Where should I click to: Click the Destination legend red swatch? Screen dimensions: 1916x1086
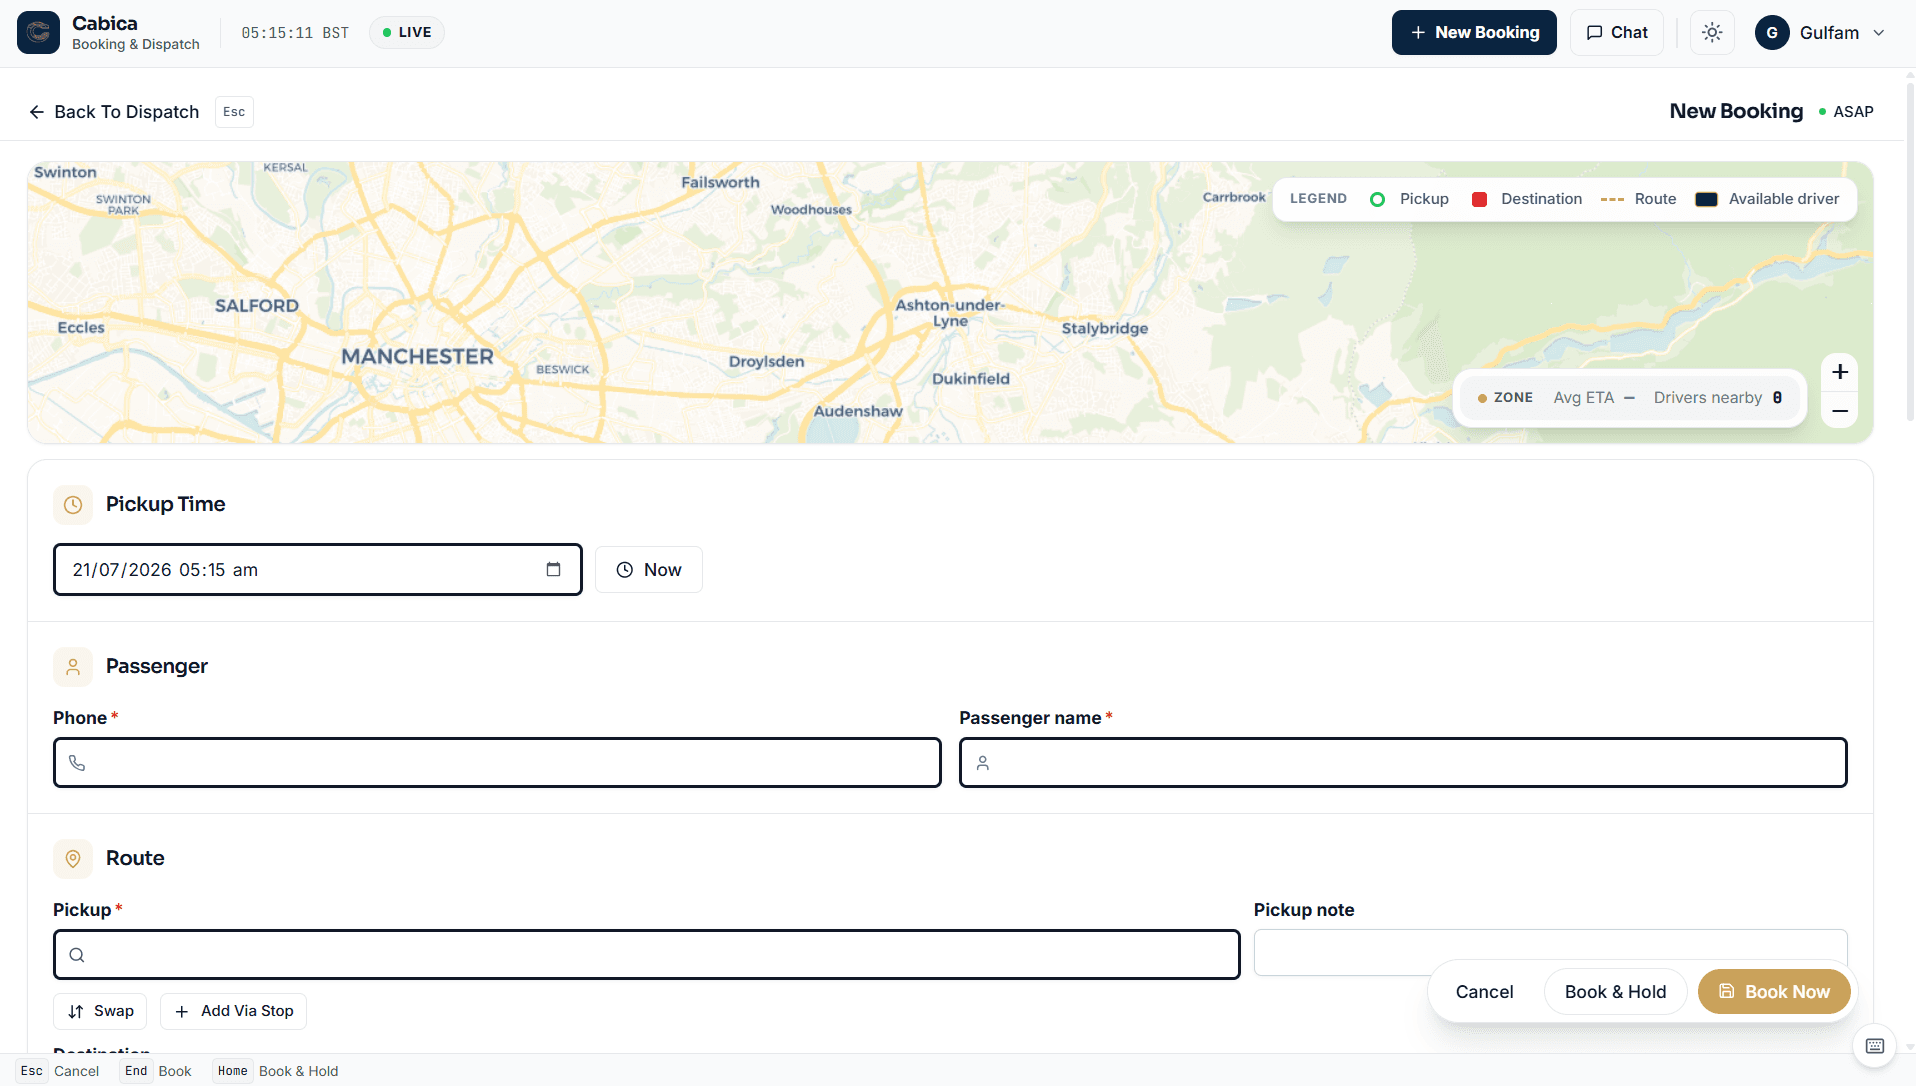click(x=1479, y=199)
